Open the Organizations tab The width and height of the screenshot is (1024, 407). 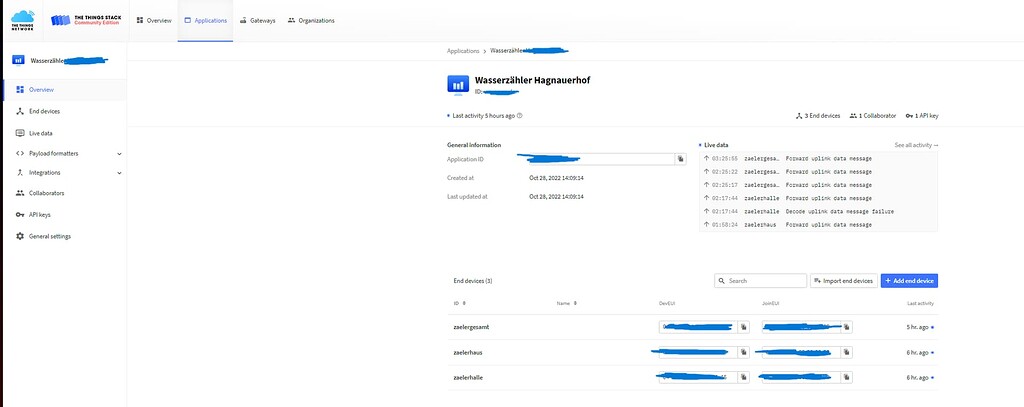click(310, 20)
